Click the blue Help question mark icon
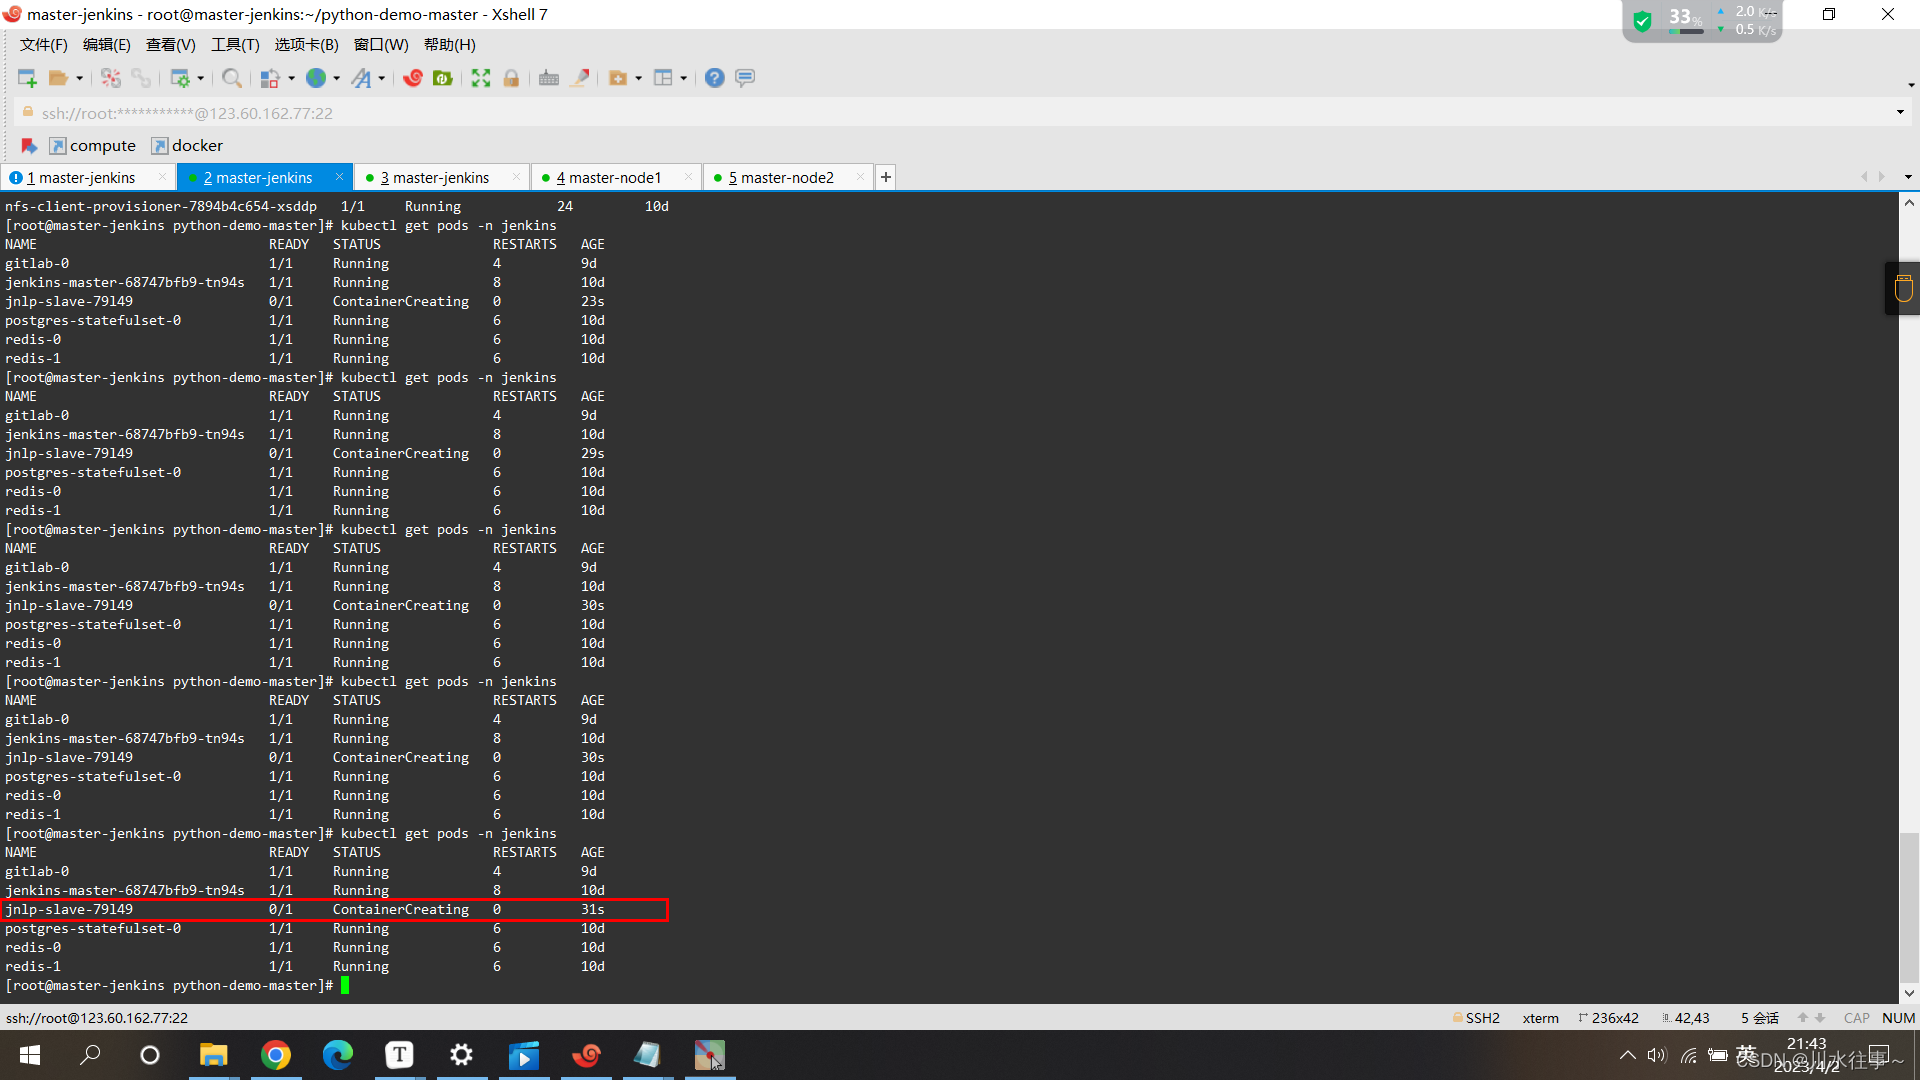 pos(714,78)
